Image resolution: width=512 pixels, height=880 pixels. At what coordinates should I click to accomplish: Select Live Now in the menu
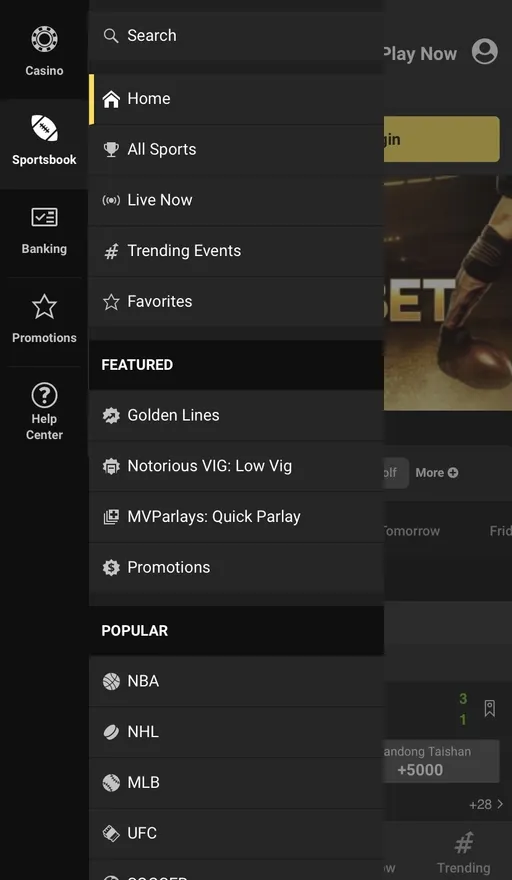(x=236, y=200)
